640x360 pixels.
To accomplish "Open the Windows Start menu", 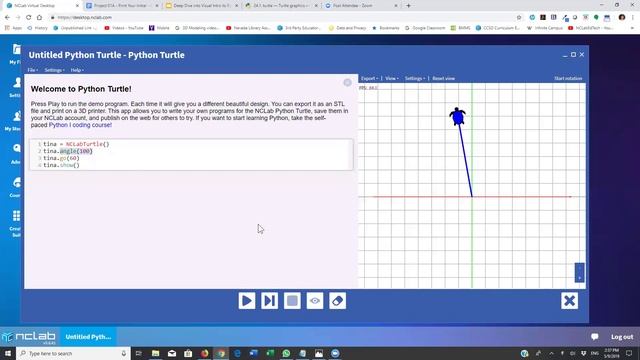I will 7,353.
